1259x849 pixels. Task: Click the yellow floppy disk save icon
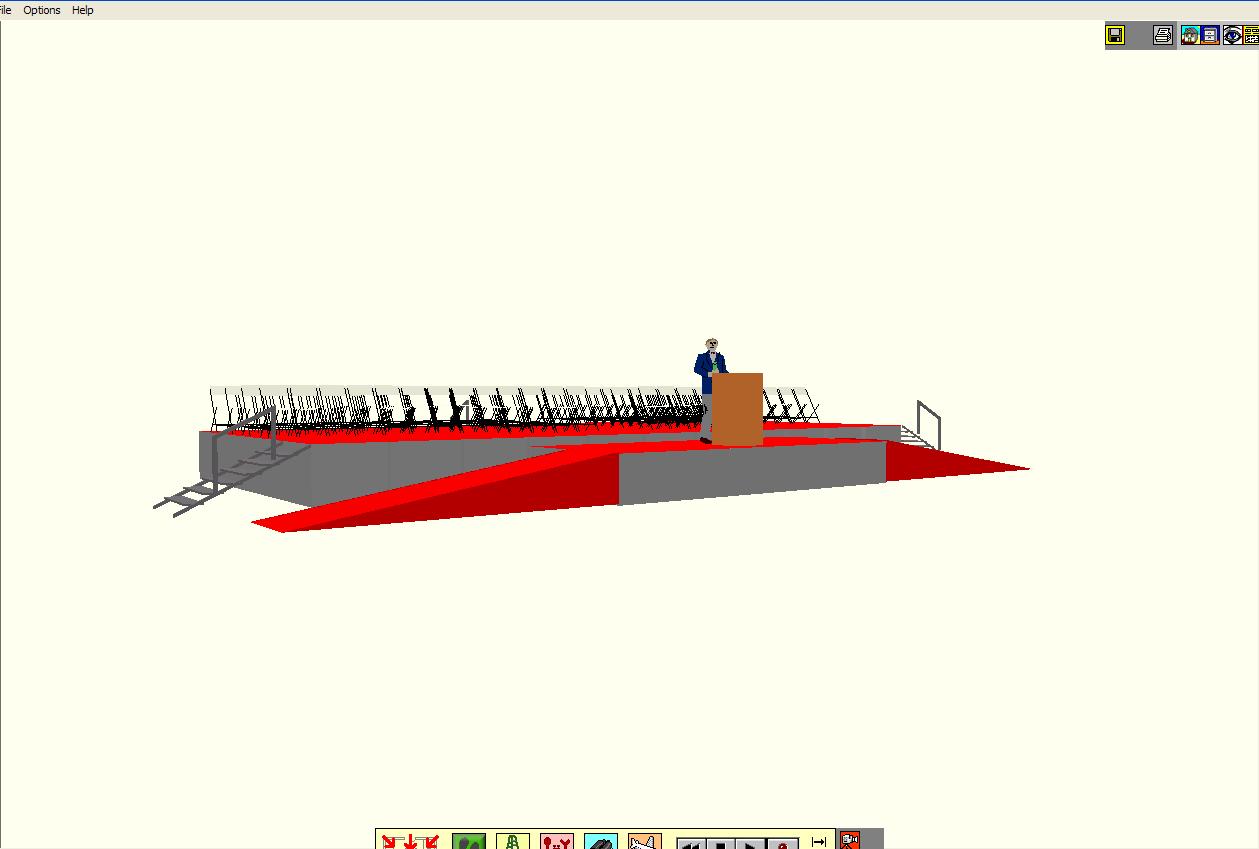[1115, 36]
